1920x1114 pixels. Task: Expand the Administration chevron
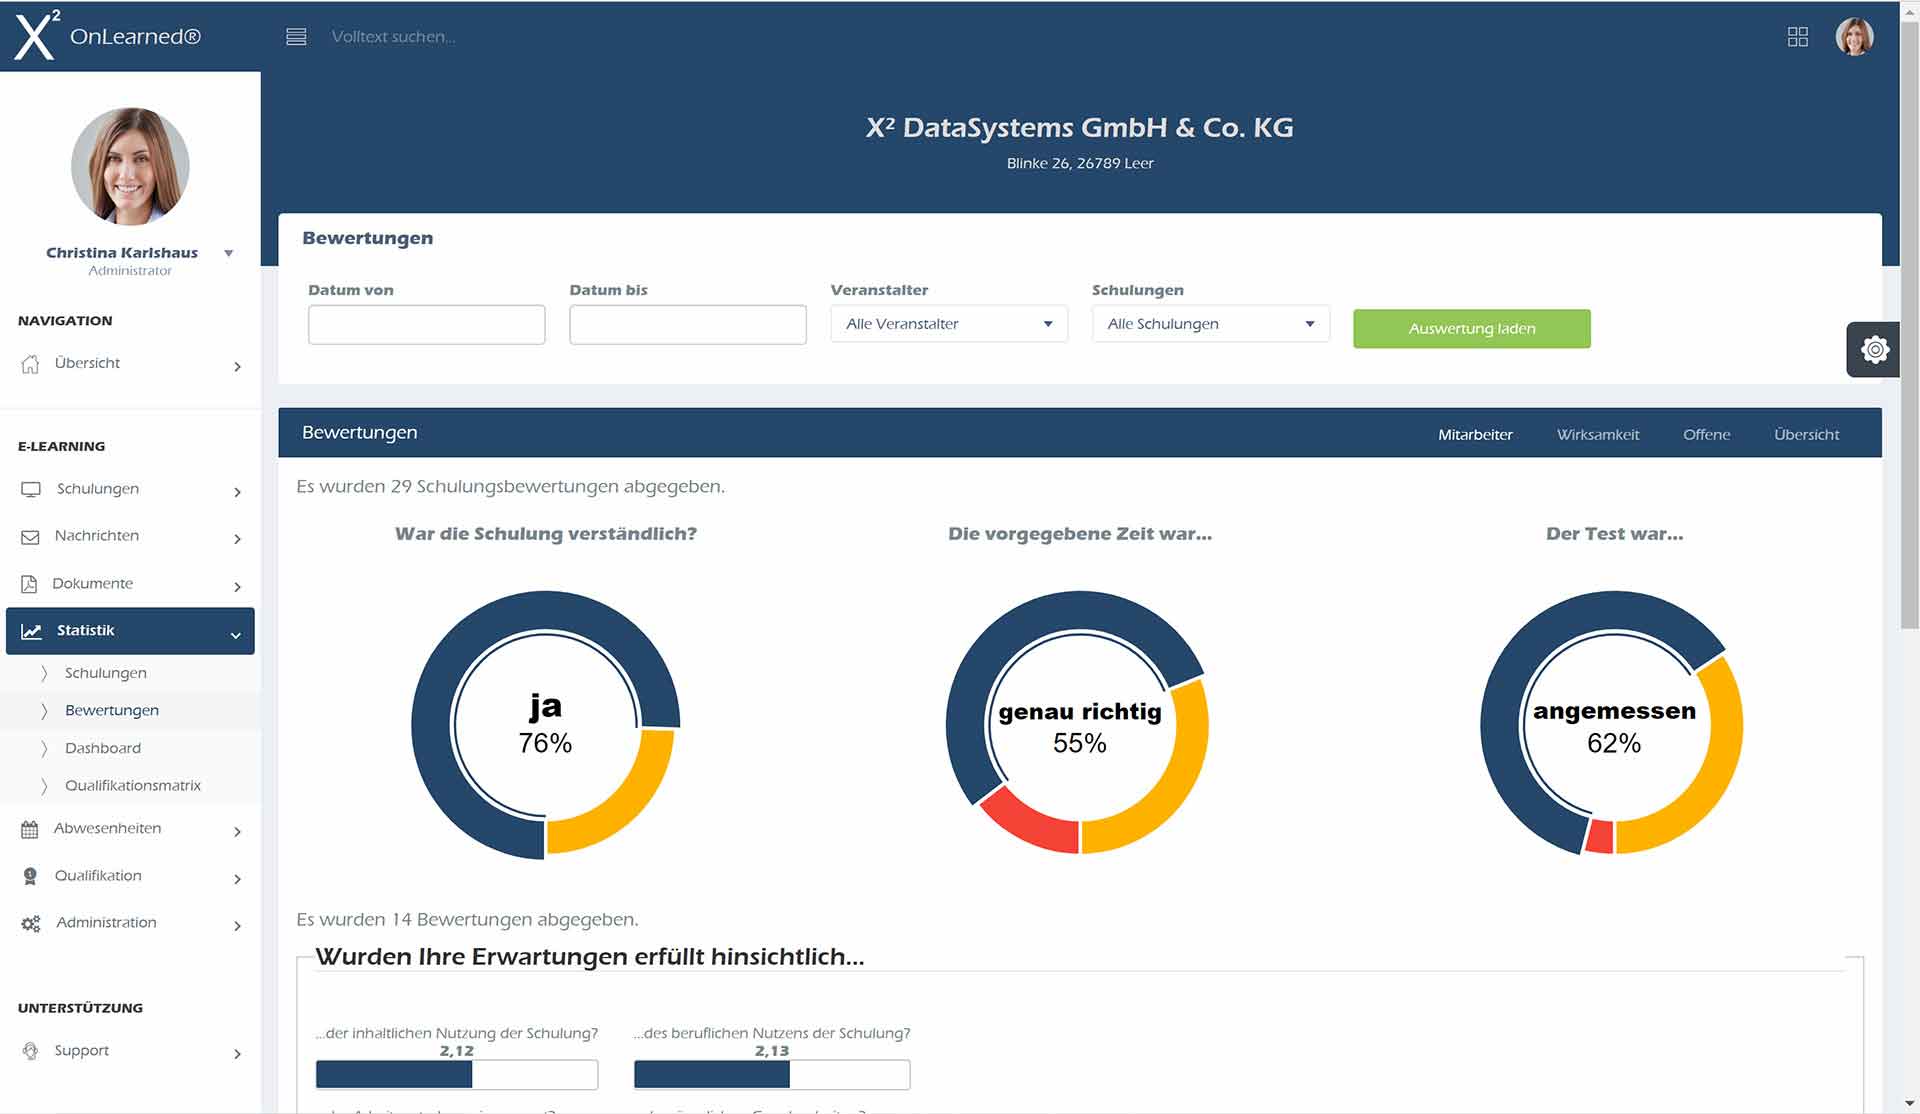click(237, 926)
